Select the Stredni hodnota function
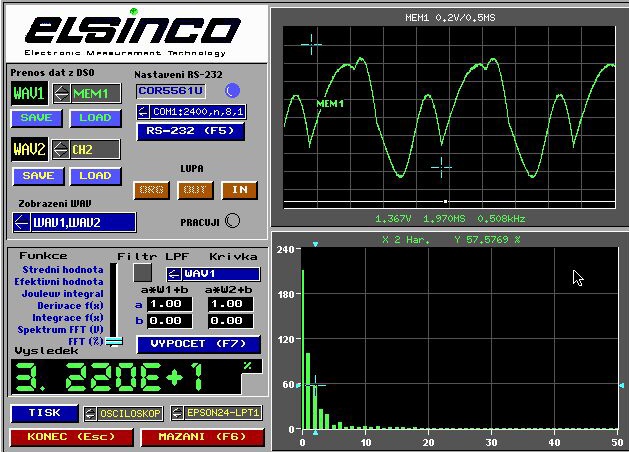This screenshot has width=629, height=452. 63,270
